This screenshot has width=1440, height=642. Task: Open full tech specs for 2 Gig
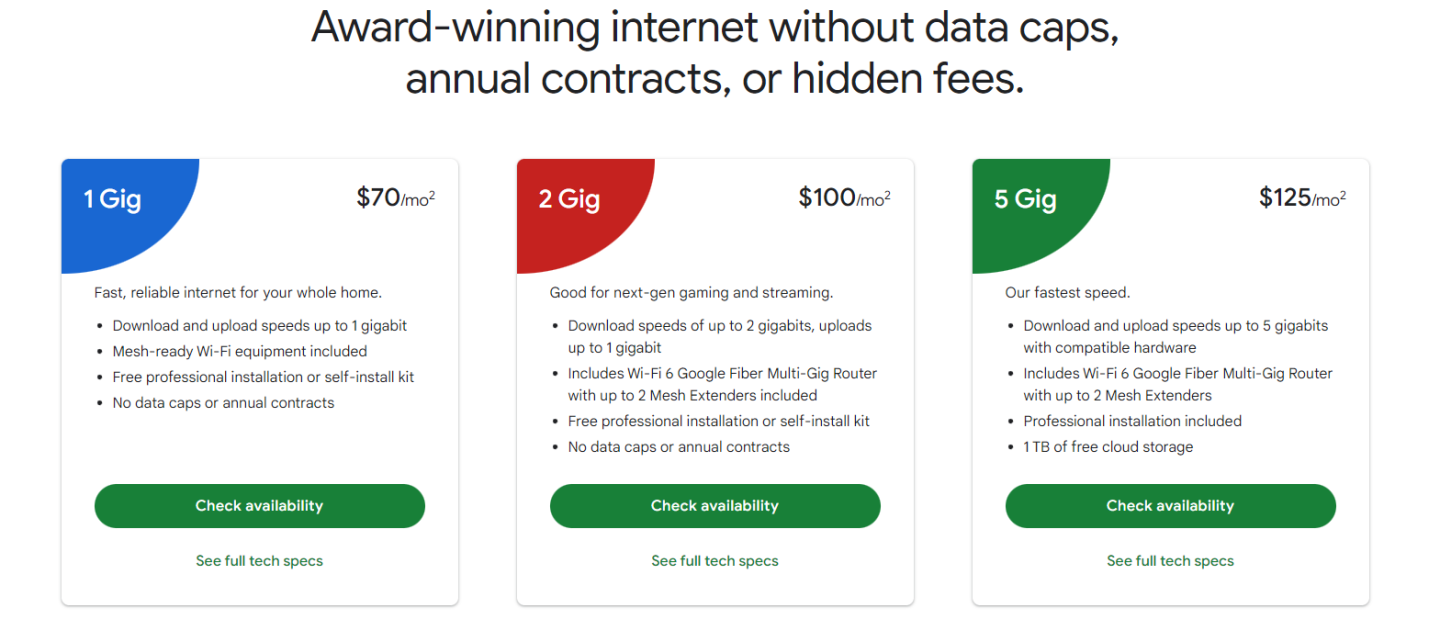tap(714, 561)
